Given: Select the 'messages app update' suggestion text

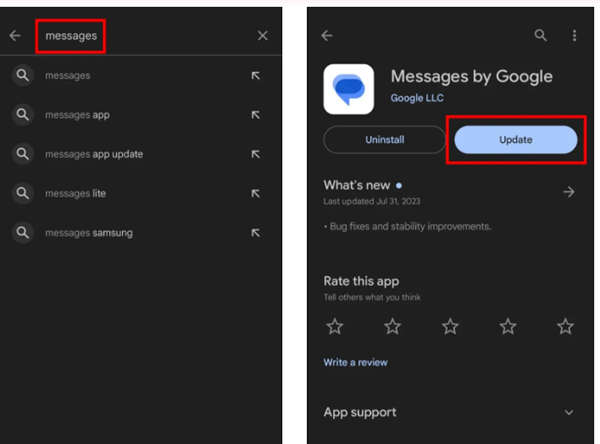Looking at the screenshot, I should click(94, 154).
